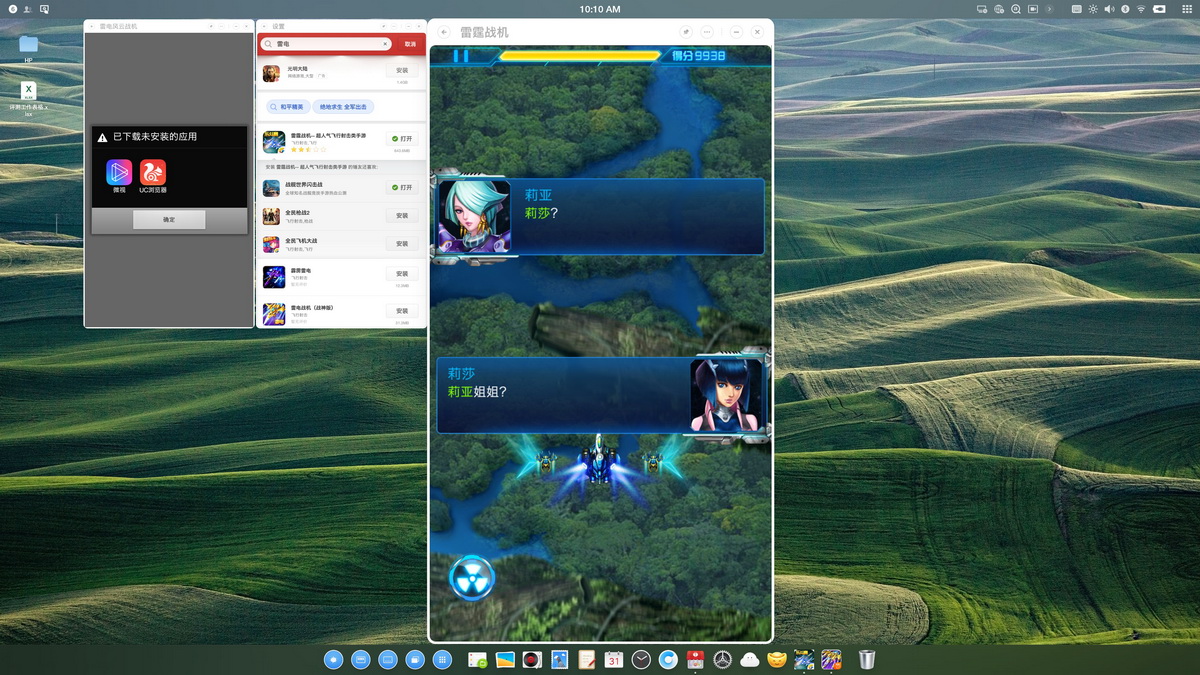Open the system settings gear in dock
The width and height of the screenshot is (1200, 675).
722,660
